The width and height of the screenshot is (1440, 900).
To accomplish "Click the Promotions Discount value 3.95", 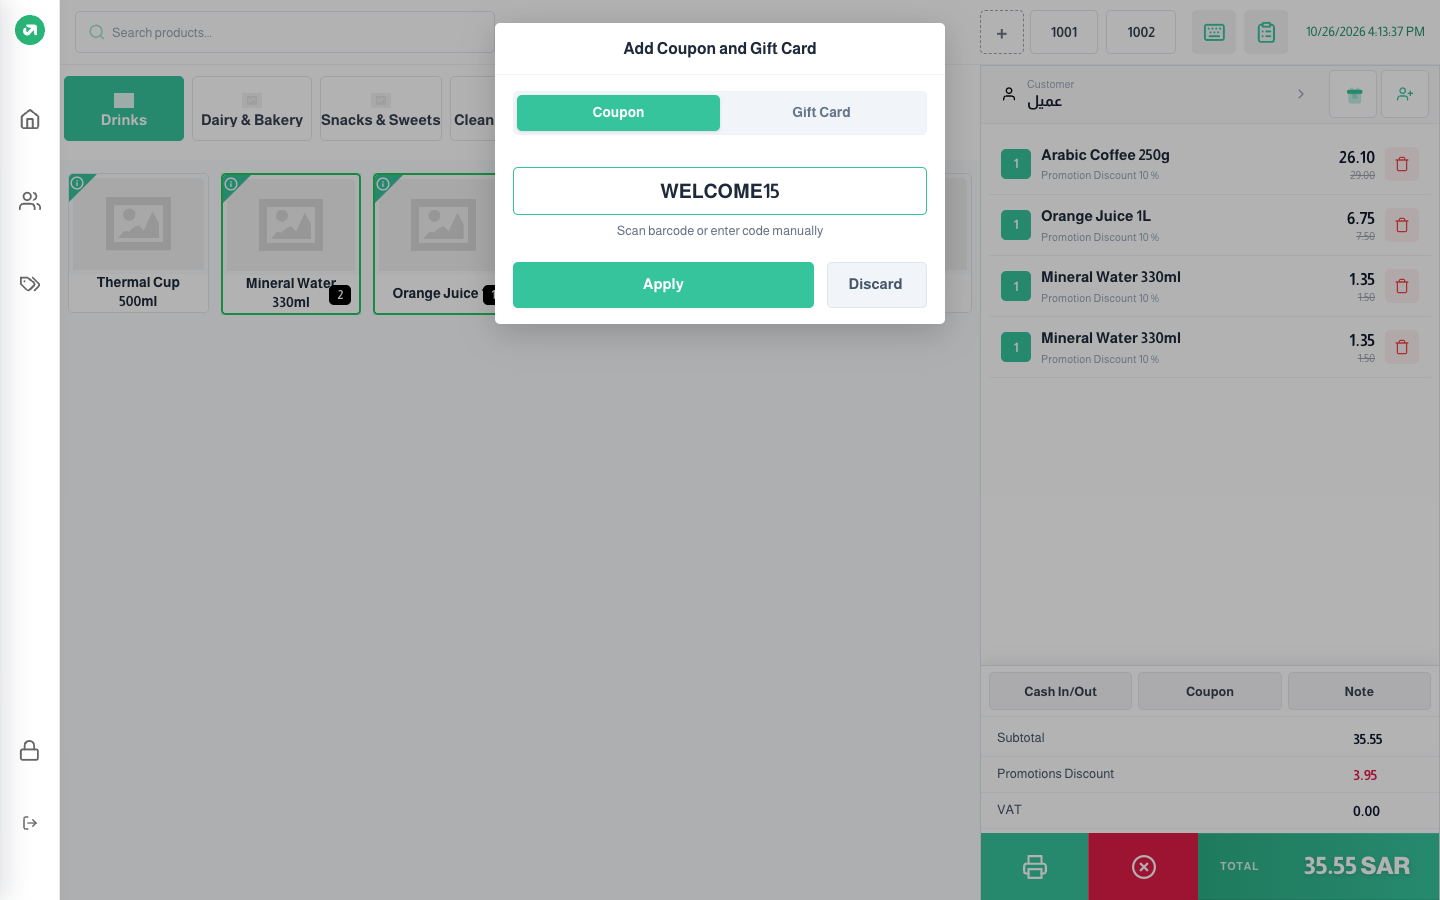I will pos(1365,775).
